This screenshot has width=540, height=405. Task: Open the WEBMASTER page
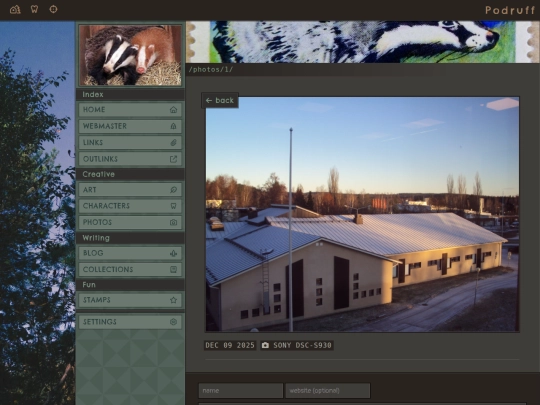[130, 126]
